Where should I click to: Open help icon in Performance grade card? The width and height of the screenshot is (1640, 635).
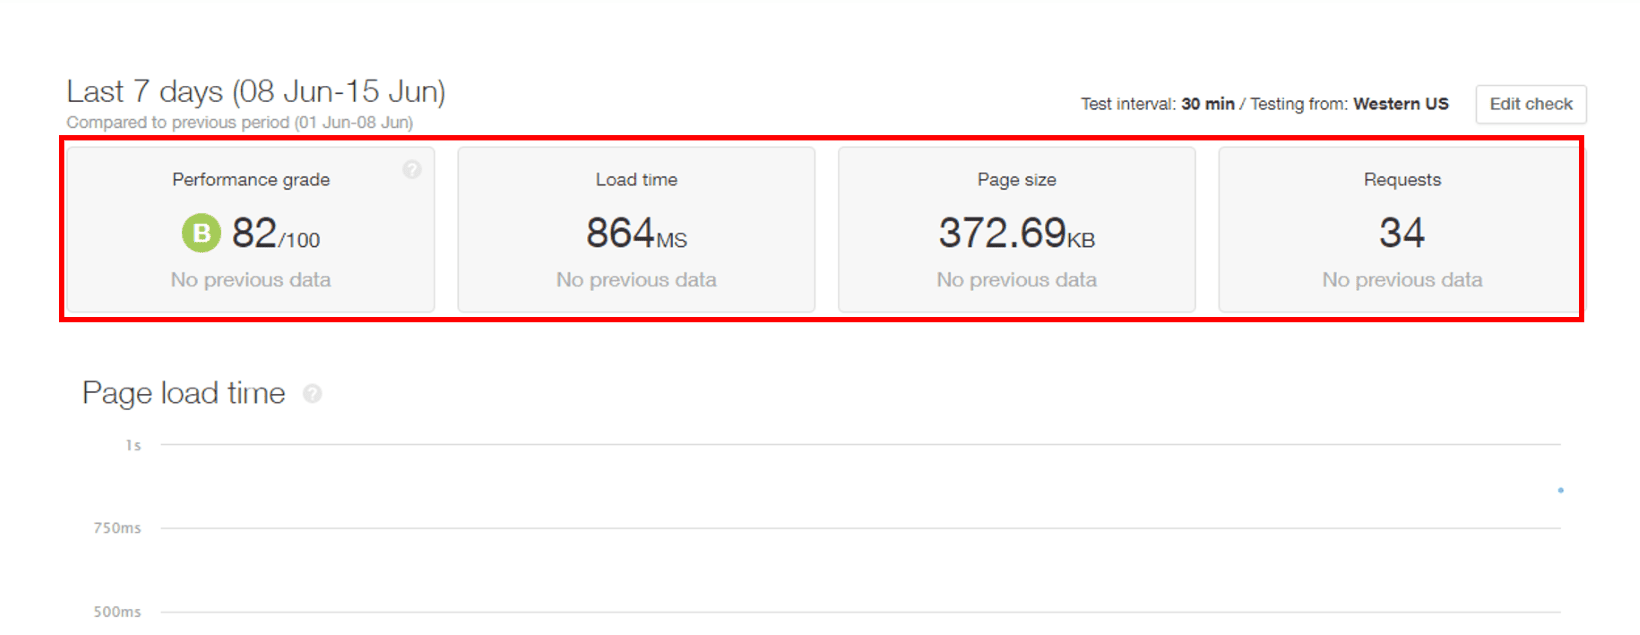[412, 170]
